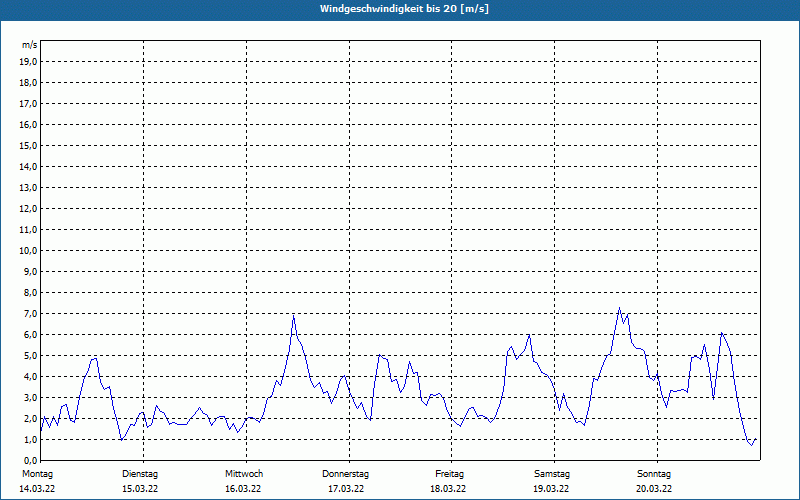Click the 10,0 y-axis label
800x500 pixels.
click(x=28, y=251)
